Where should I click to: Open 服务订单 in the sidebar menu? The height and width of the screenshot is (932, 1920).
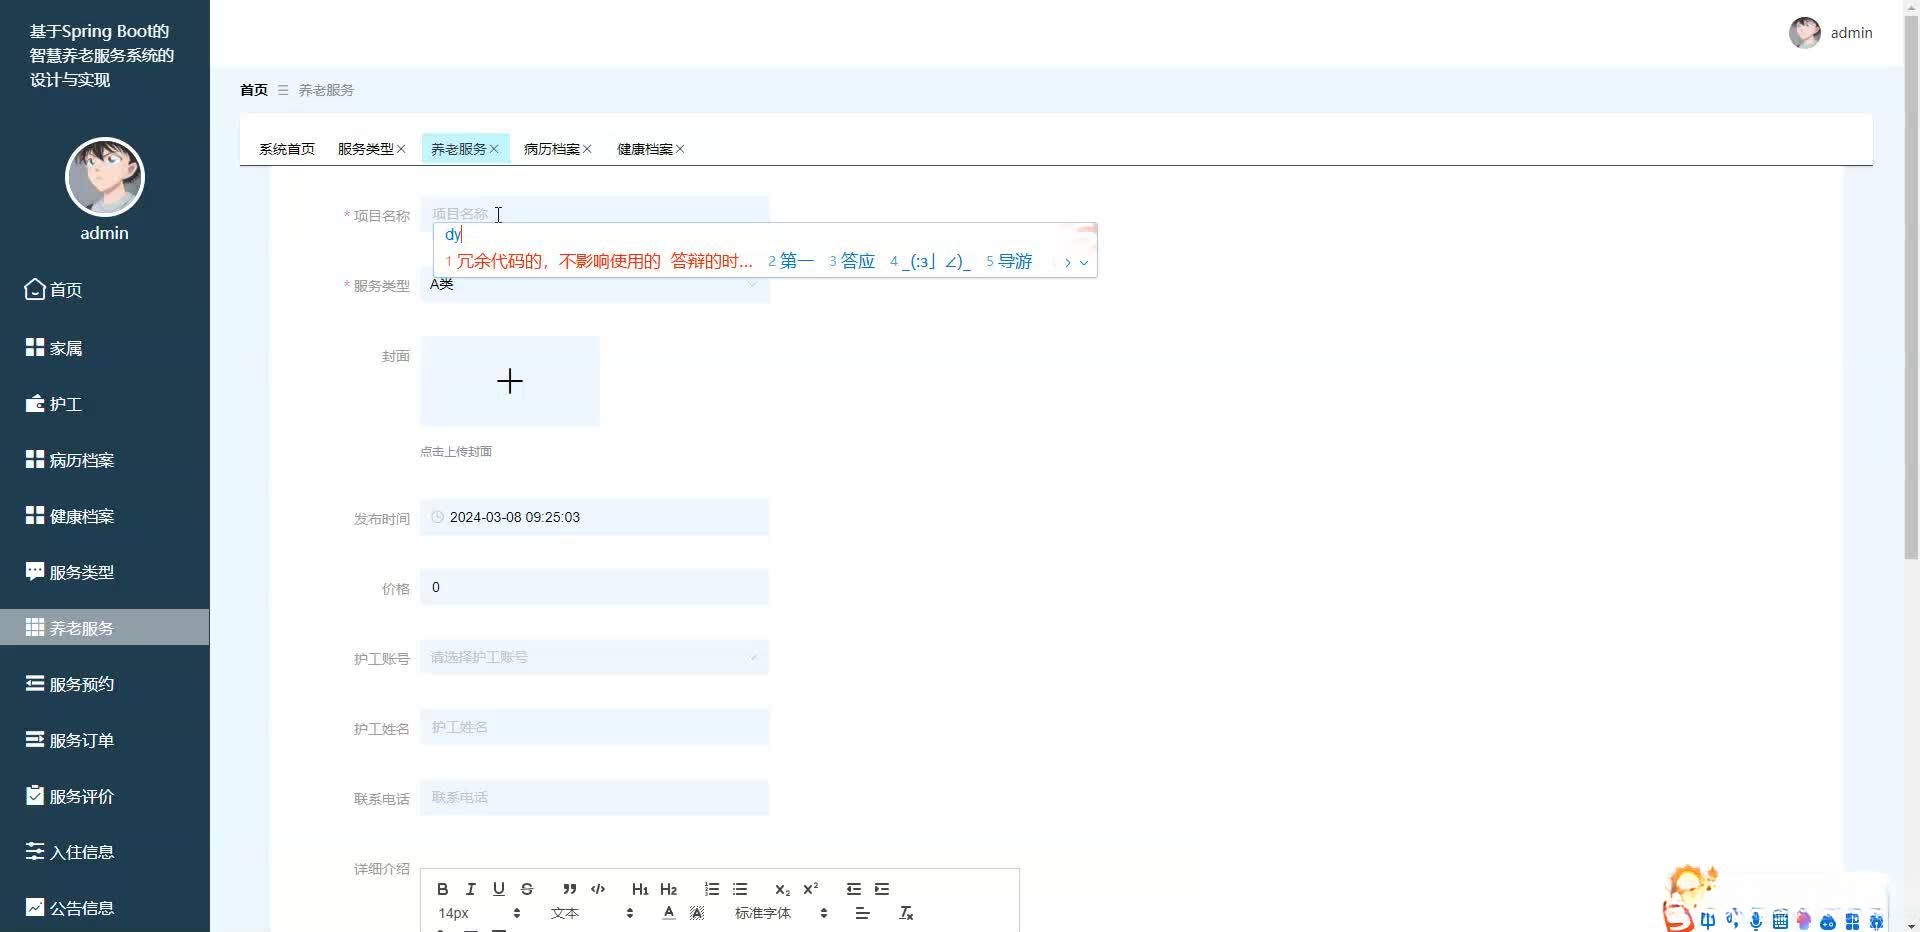105,740
